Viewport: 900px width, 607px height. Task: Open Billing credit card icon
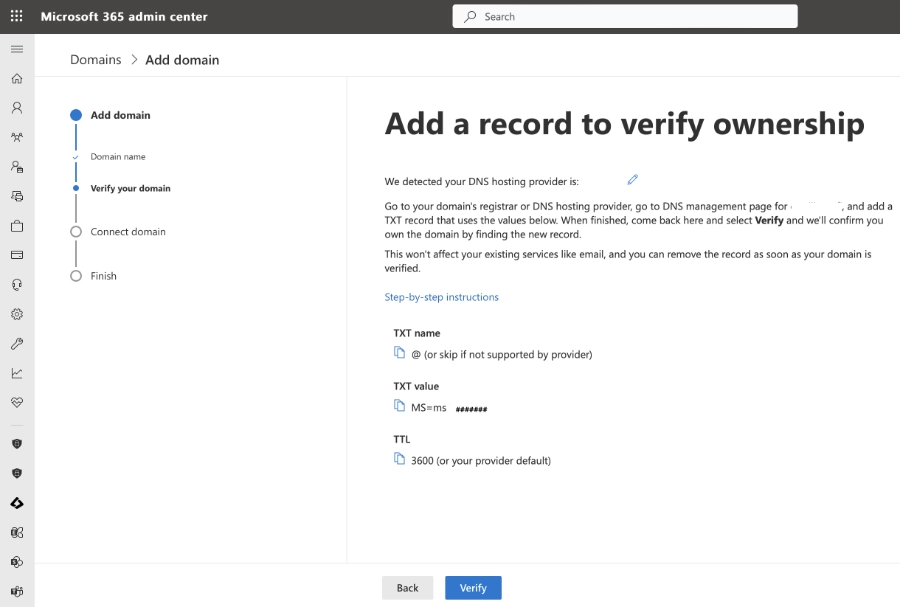coord(17,255)
